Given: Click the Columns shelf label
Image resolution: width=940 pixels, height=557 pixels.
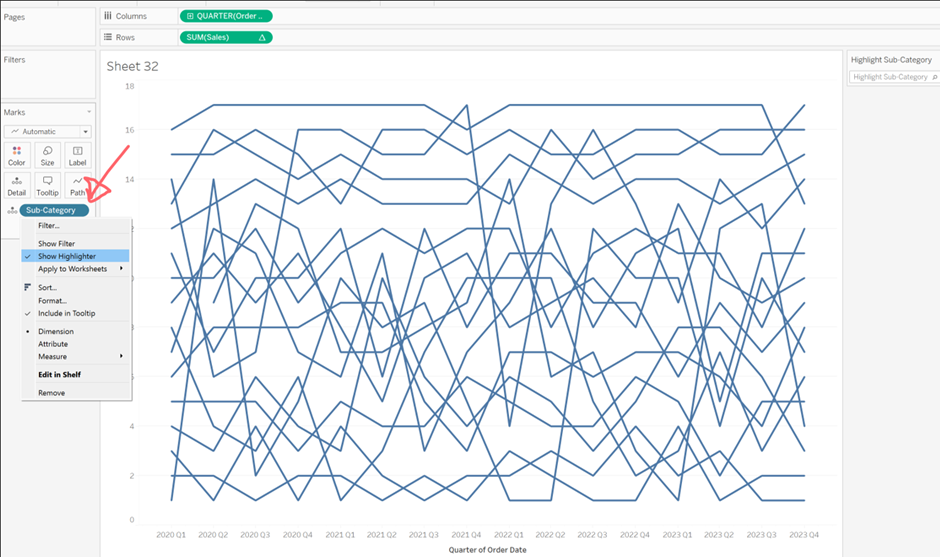Looking at the screenshot, I should (131, 16).
